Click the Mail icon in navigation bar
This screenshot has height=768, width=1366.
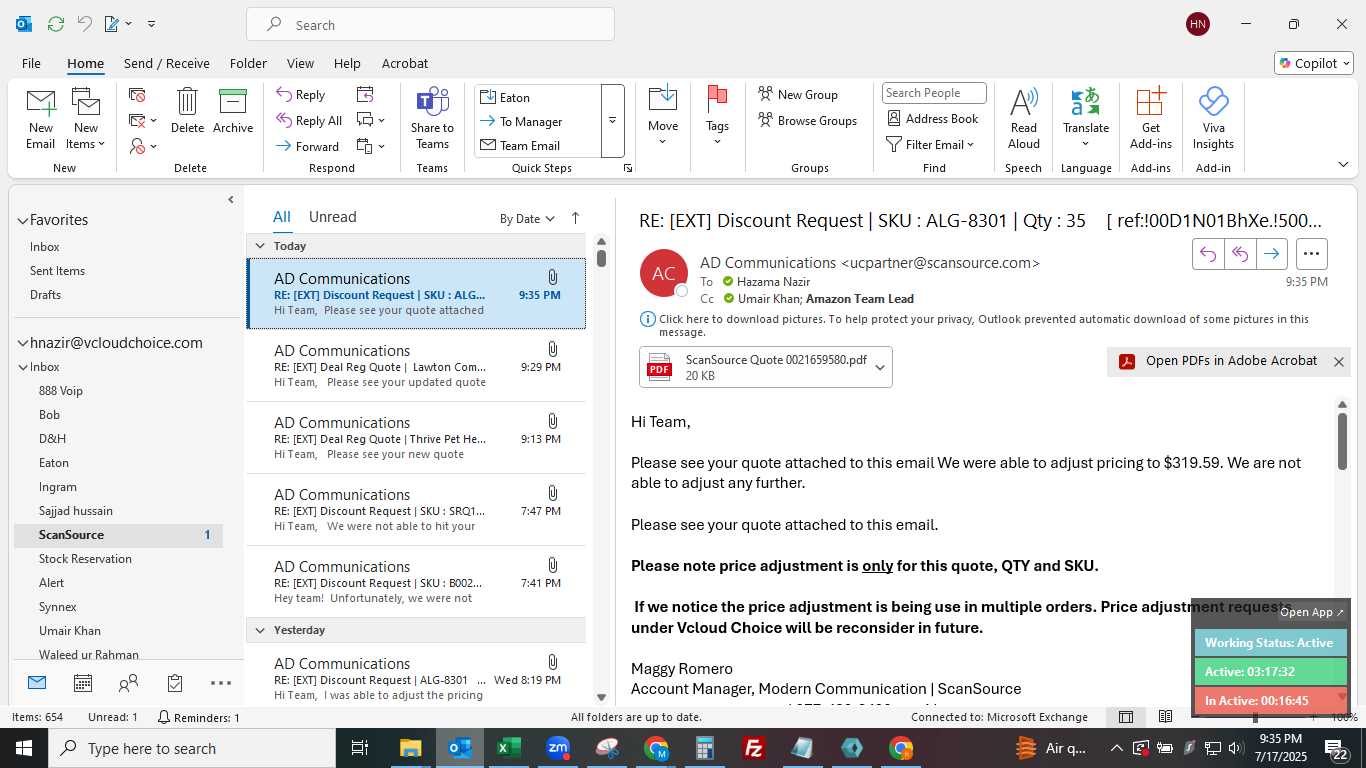37,683
